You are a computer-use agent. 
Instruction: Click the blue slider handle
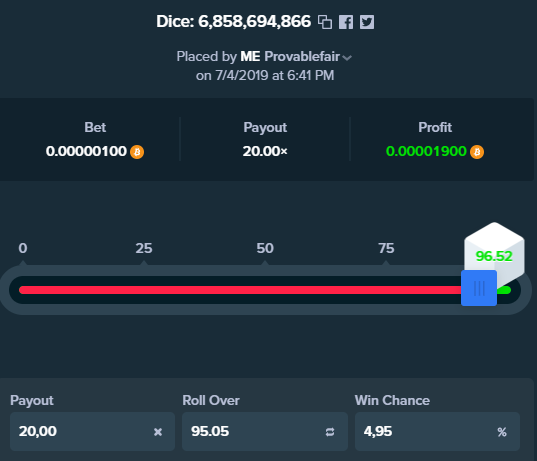479,288
